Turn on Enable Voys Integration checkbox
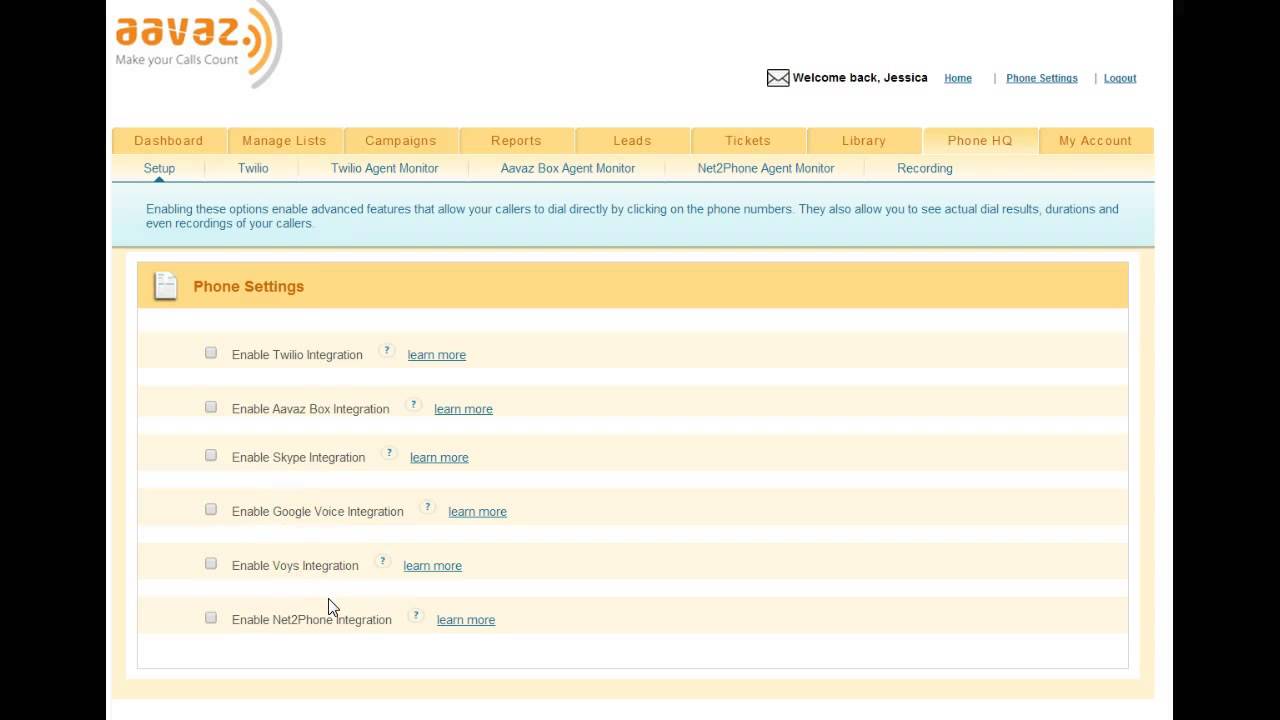Screen dimensions: 1280x720 pyautogui.click(x=211, y=563)
